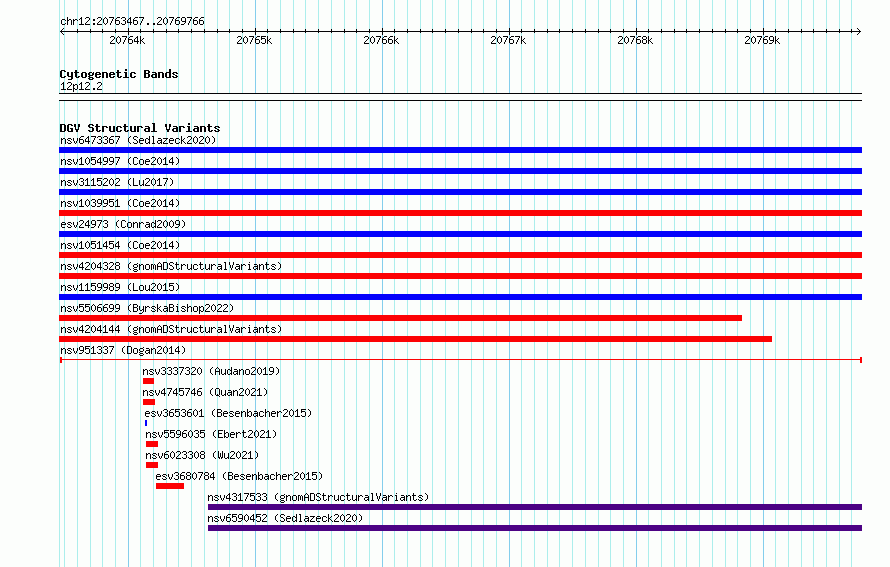Click the 20767k ruler tick label
Screen dimensions: 890x567
508,40
